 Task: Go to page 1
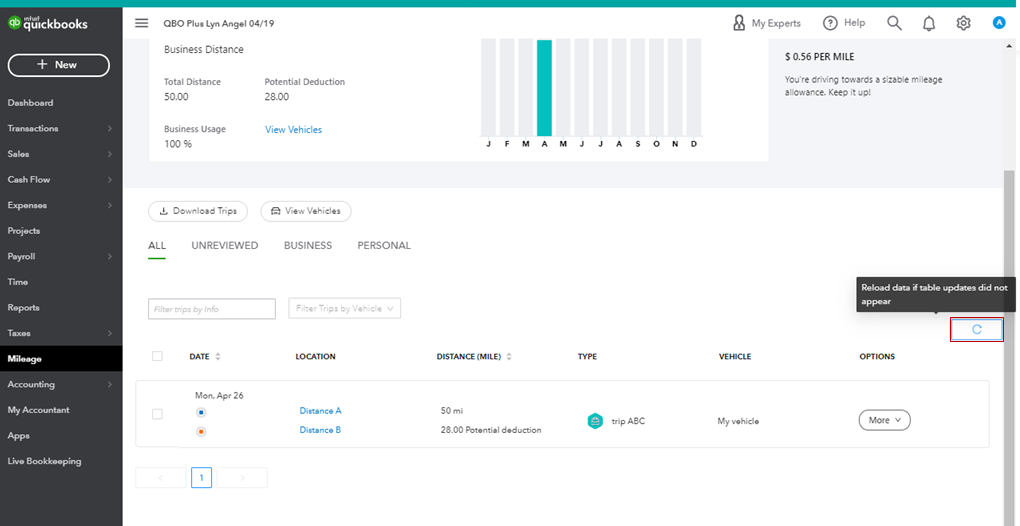(202, 478)
